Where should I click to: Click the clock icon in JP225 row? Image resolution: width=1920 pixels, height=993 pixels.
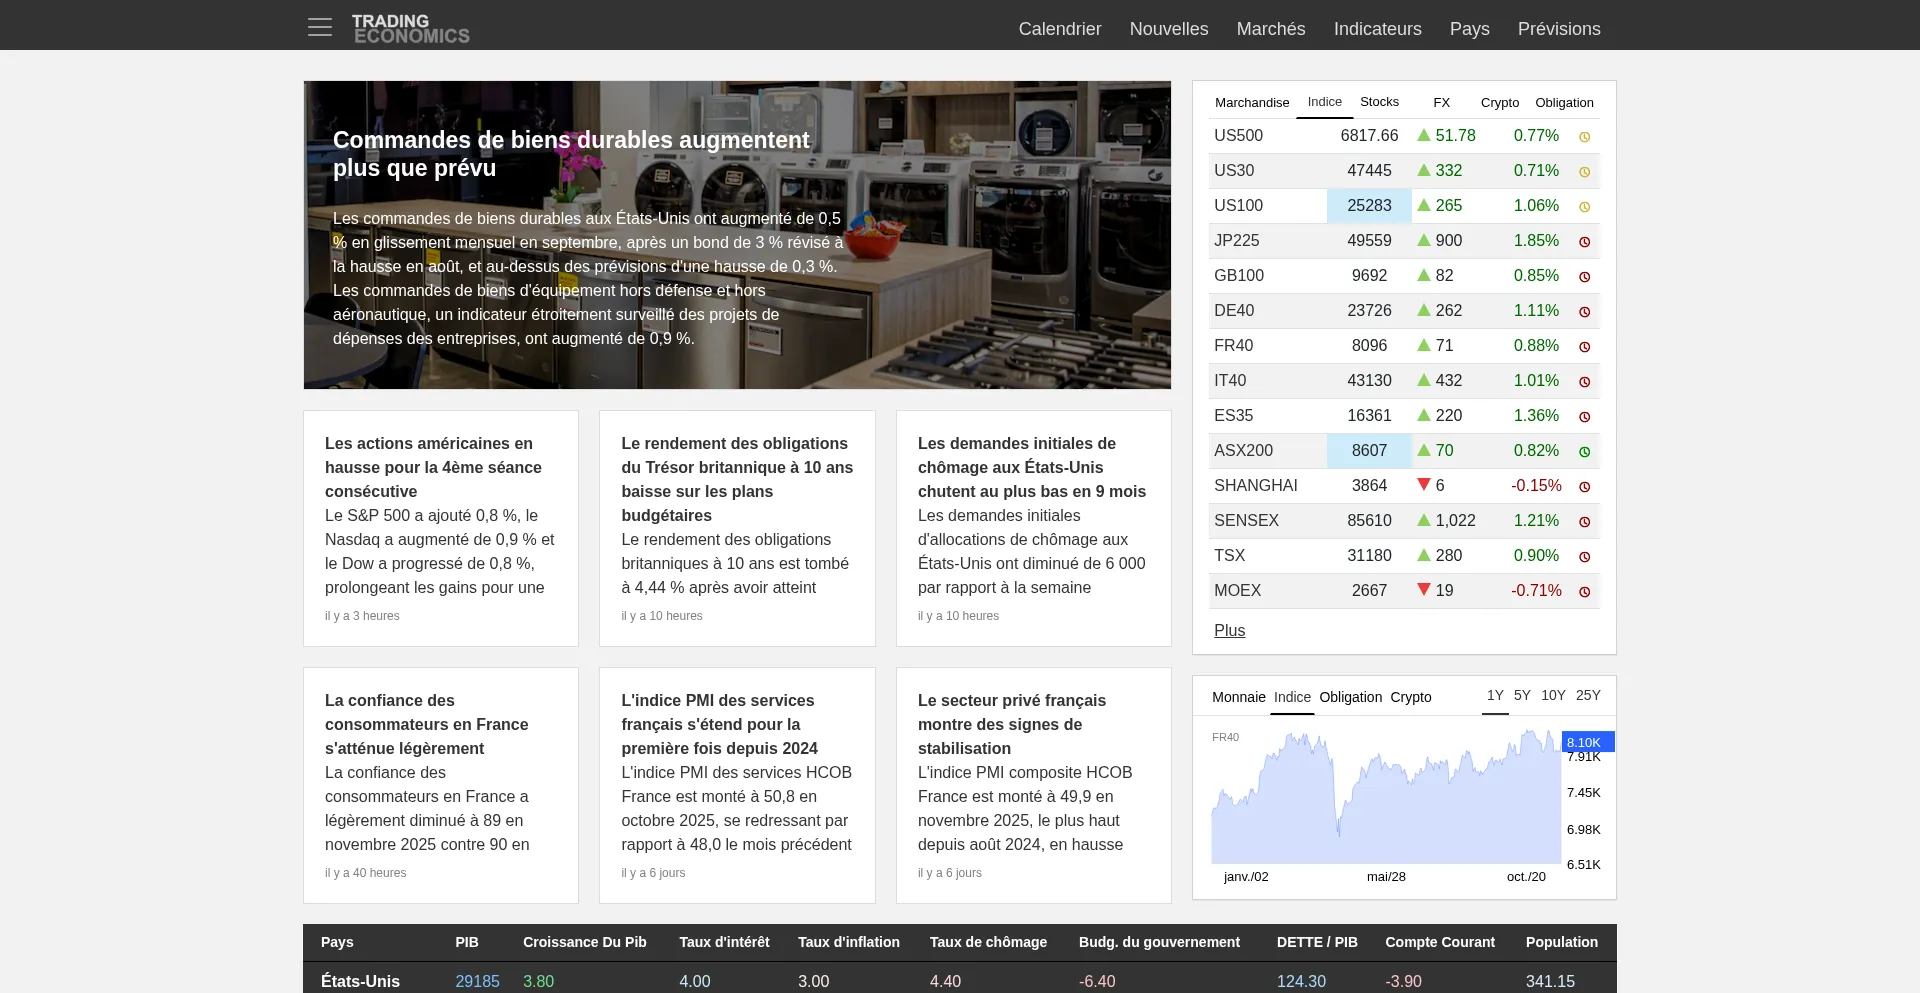point(1584,242)
